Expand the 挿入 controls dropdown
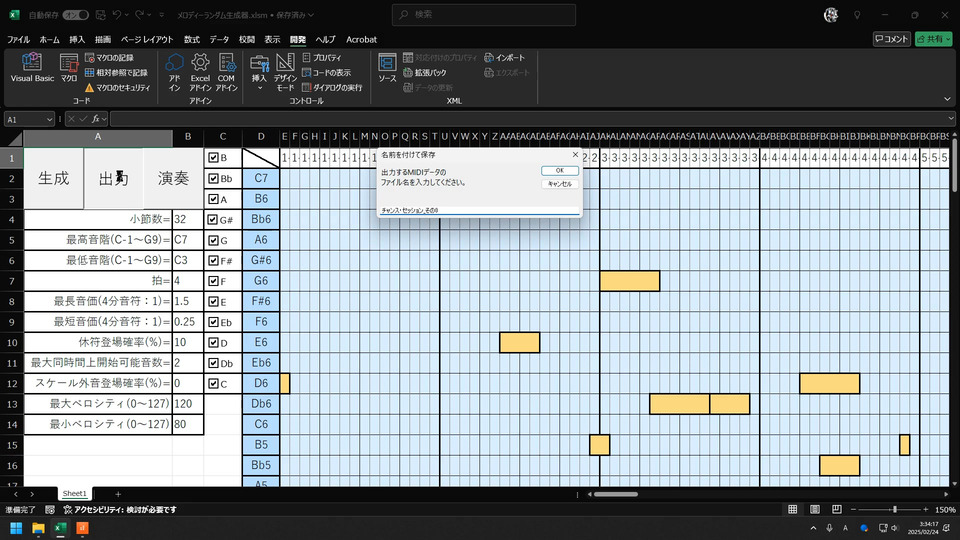The width and height of the screenshot is (960, 540). pos(259,88)
